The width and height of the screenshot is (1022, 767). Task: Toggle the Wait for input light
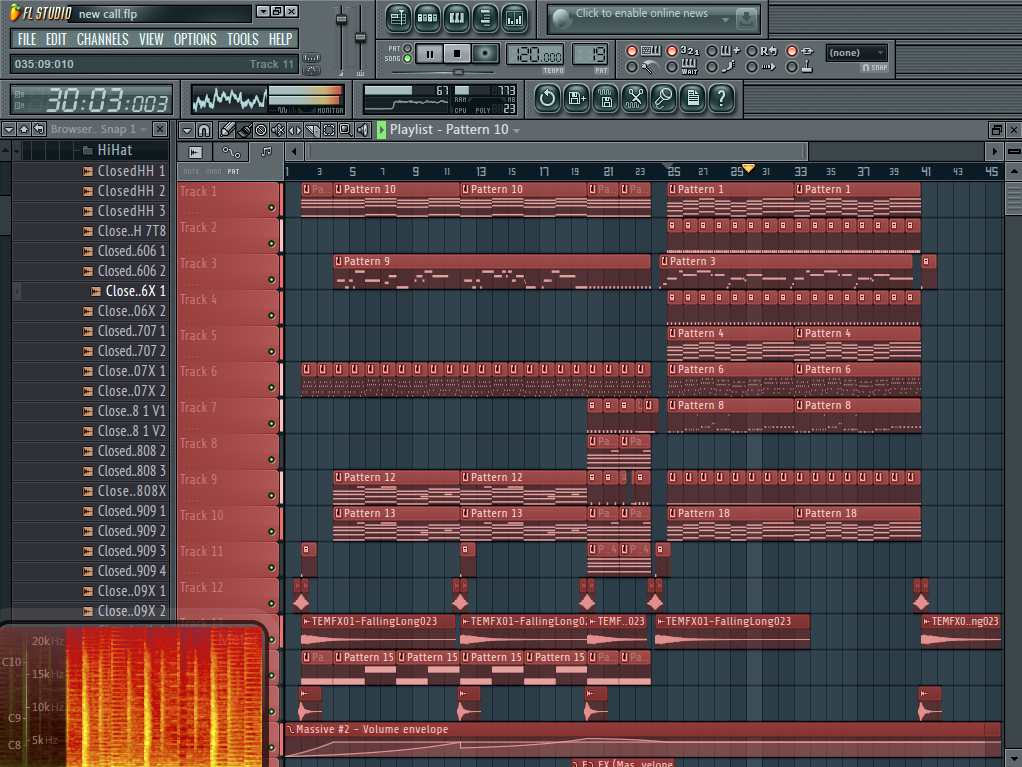[x=672, y=67]
